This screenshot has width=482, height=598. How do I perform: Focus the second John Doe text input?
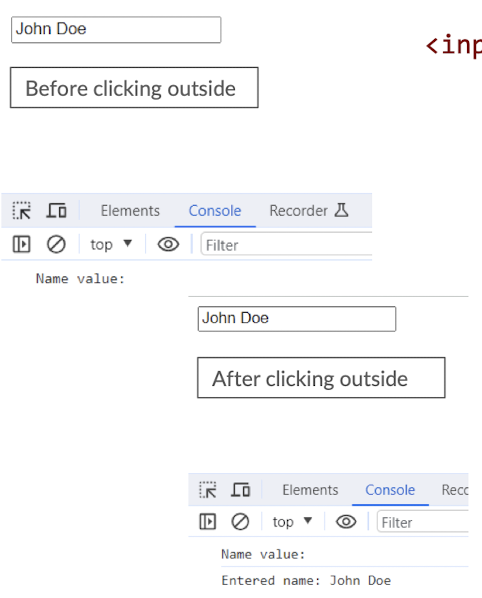coord(297,319)
